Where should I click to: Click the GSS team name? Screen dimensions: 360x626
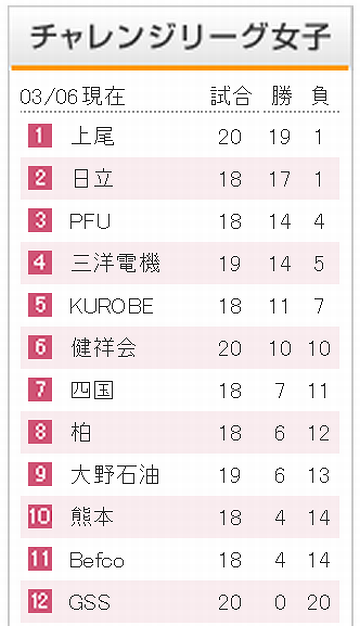click(x=89, y=602)
